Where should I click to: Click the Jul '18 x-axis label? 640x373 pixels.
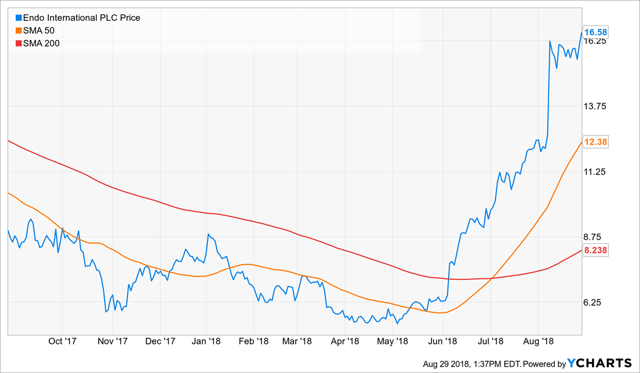point(490,341)
